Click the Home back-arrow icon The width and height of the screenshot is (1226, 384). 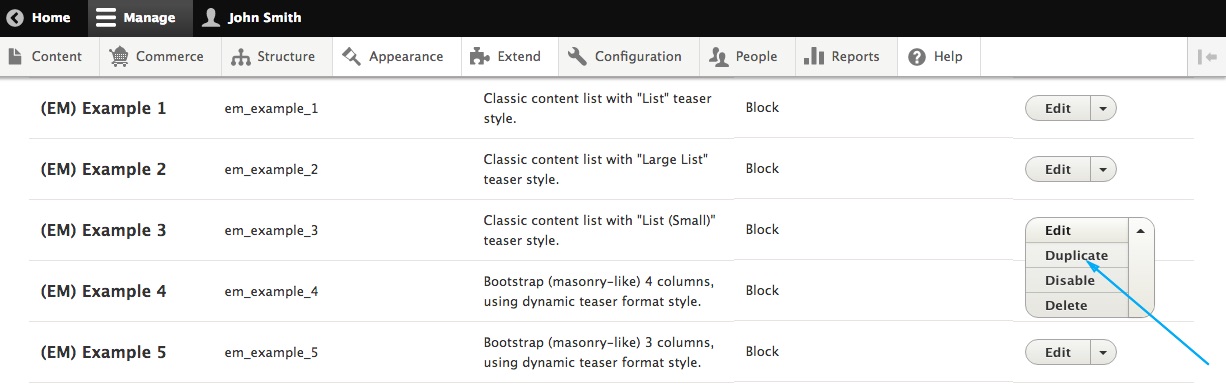click(x=15, y=17)
